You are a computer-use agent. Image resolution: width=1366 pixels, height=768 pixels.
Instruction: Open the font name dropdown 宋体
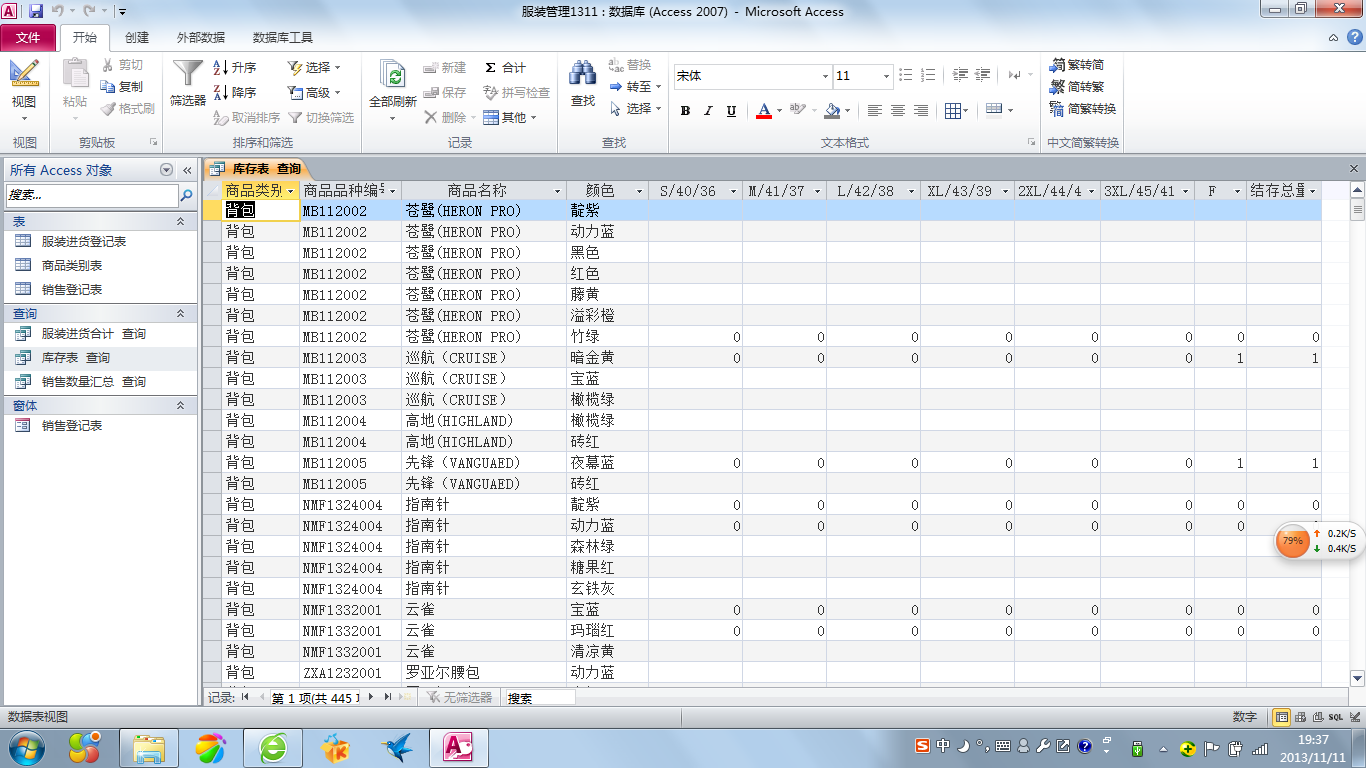825,76
